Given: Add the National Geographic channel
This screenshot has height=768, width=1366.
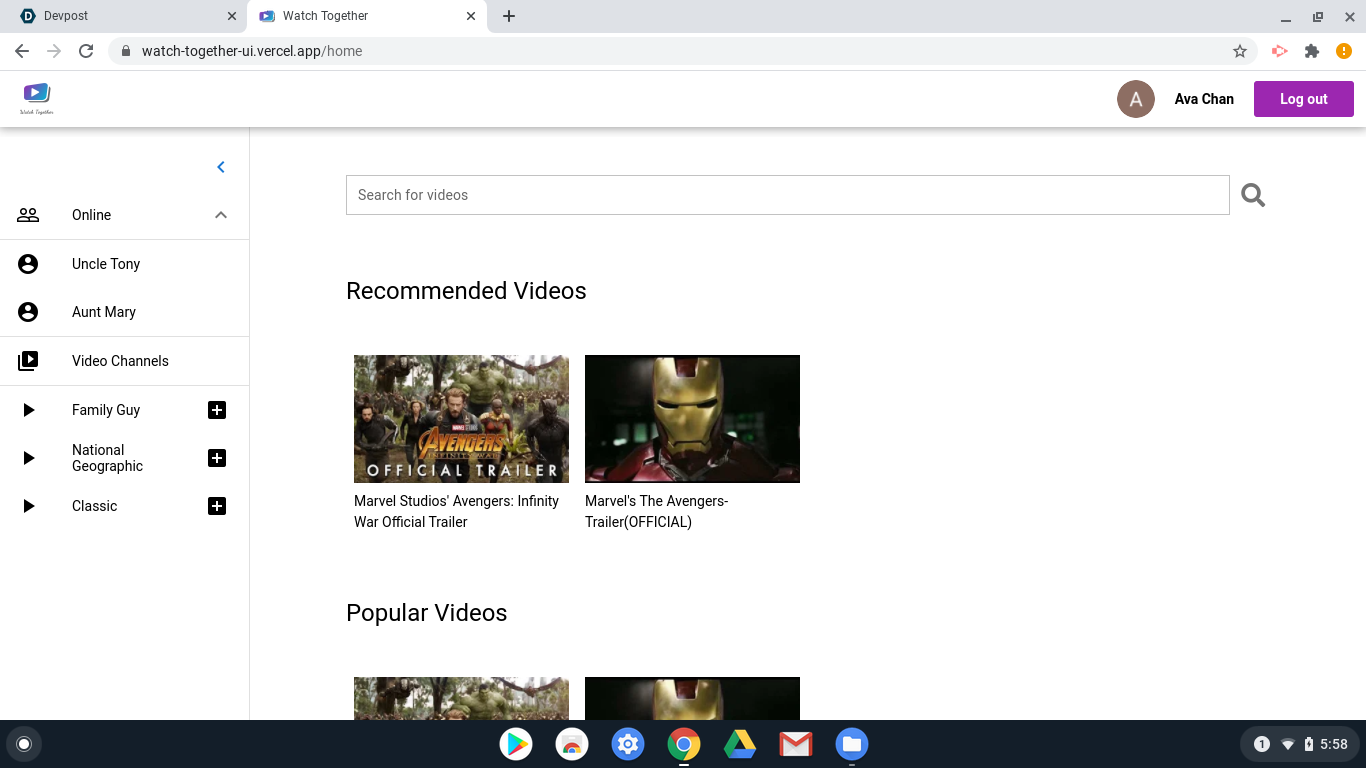Looking at the screenshot, I should 217,458.
